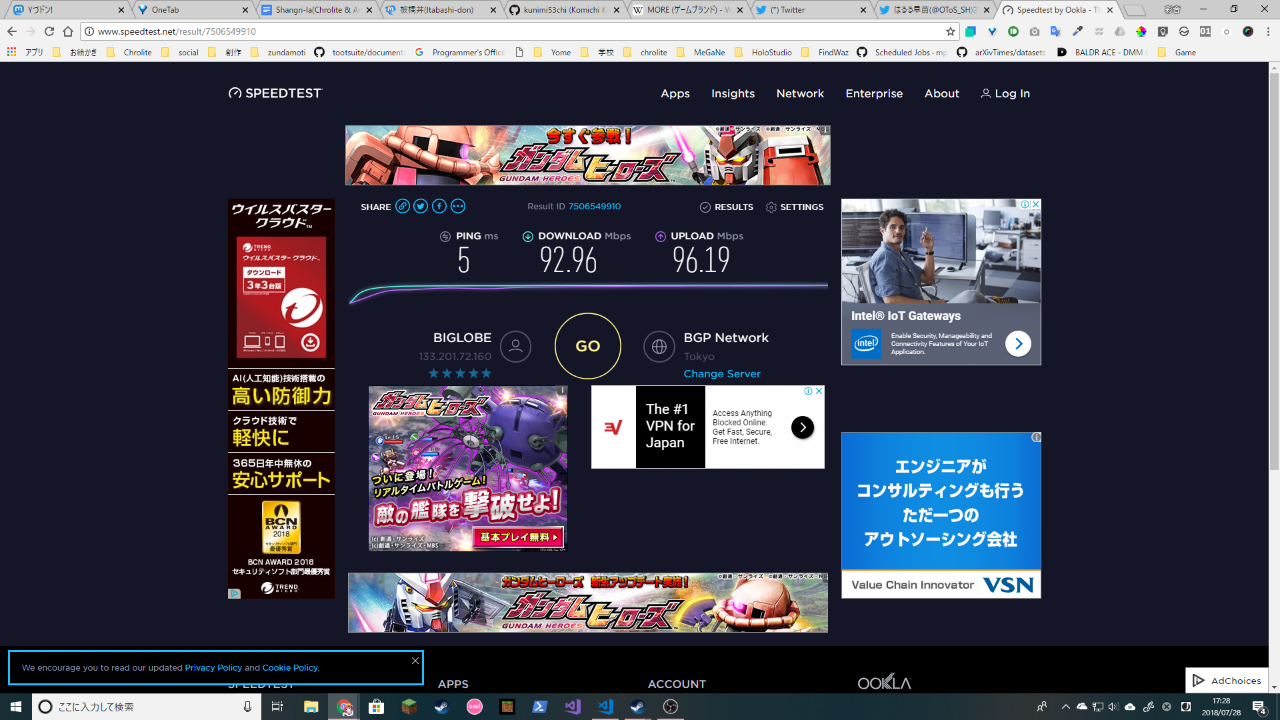Show hidden system tray icons

pyautogui.click(x=1066, y=707)
